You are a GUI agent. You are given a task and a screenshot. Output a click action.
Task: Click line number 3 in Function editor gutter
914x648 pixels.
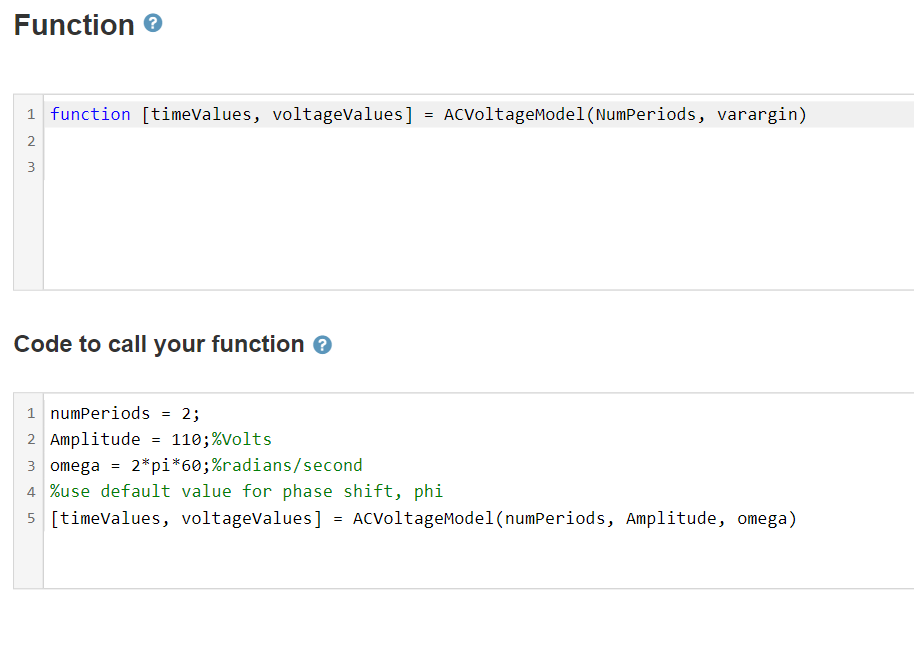click(31, 167)
